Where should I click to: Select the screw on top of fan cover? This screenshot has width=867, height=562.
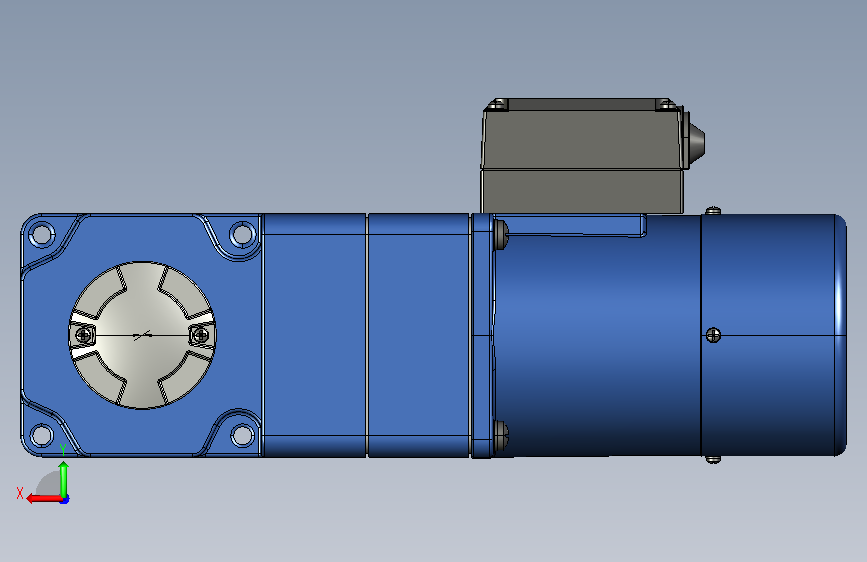click(713, 211)
